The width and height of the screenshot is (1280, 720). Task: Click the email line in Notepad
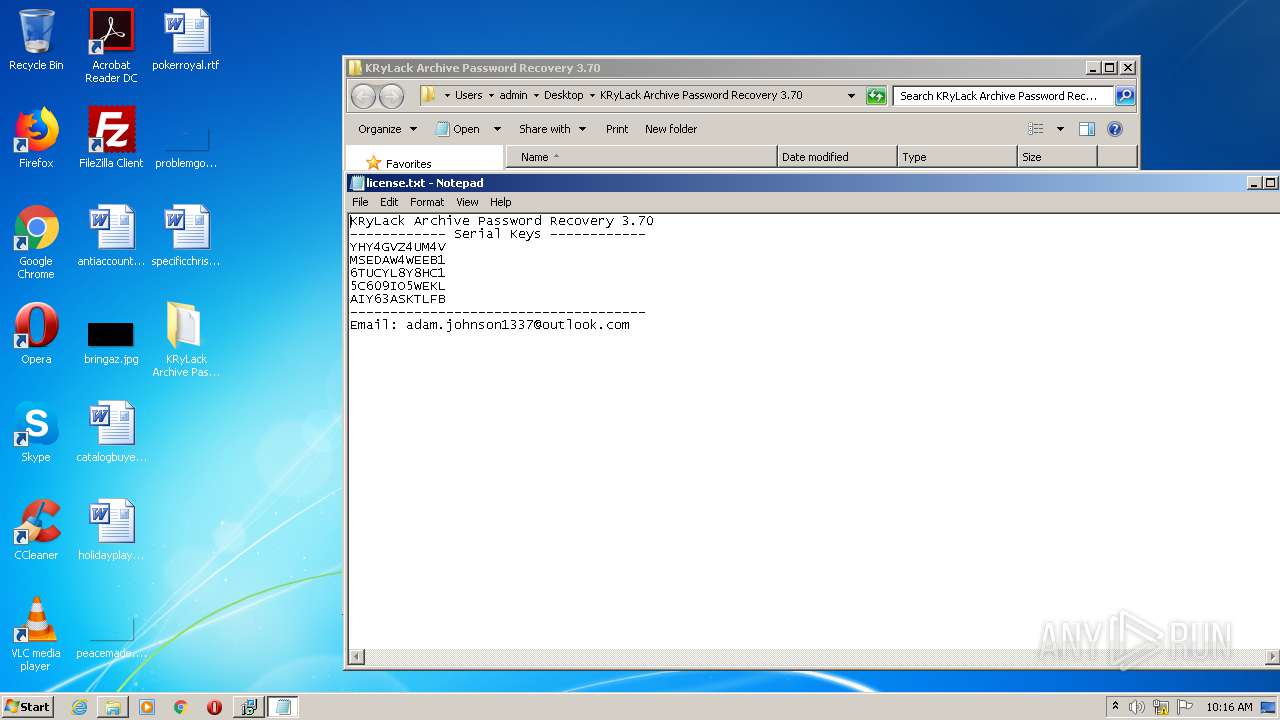490,325
